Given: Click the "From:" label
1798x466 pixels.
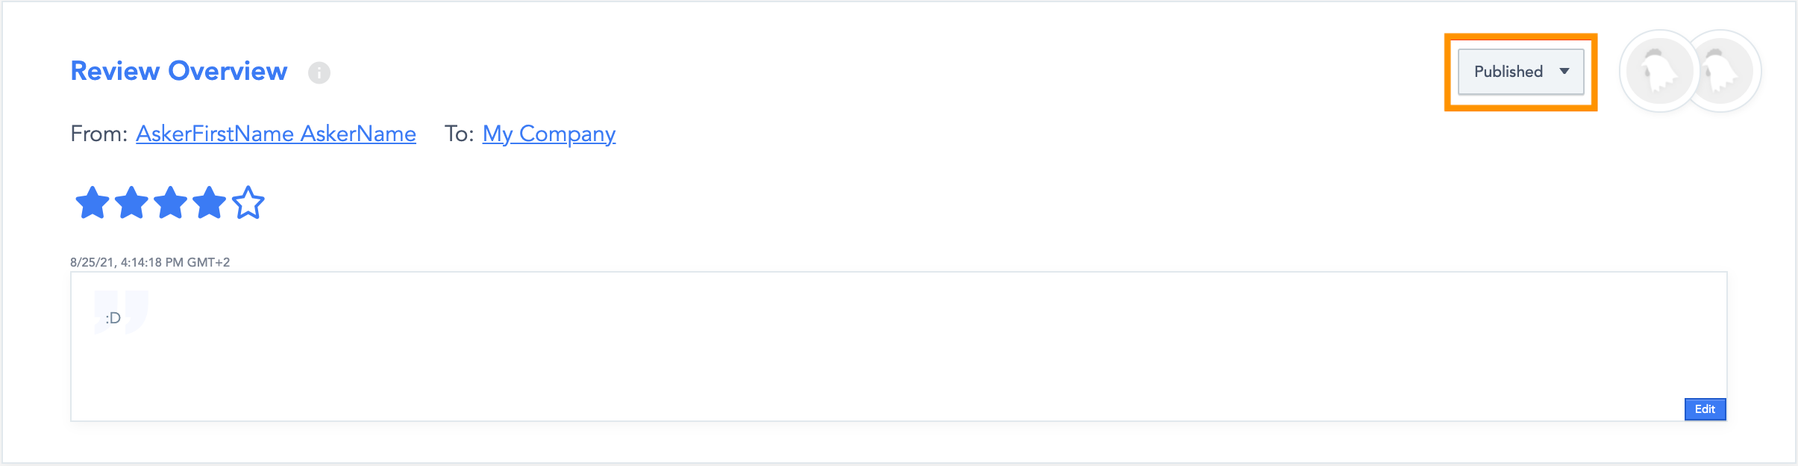Looking at the screenshot, I should click(x=99, y=134).
